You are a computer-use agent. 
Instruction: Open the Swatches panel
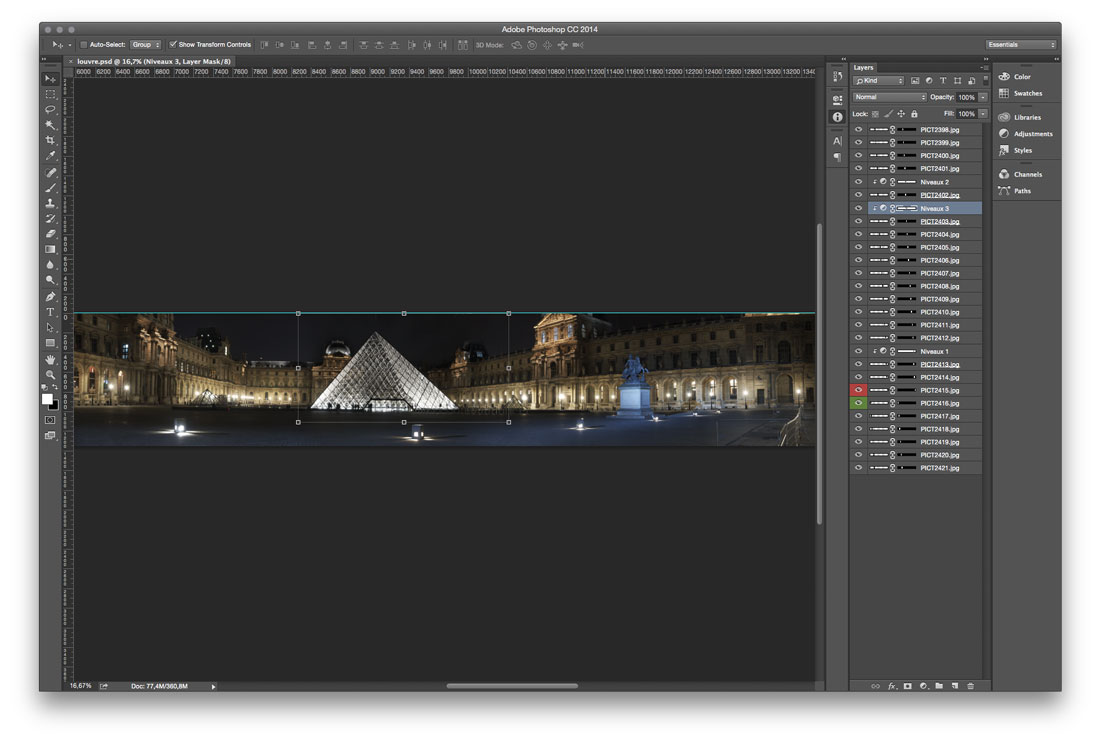tap(1021, 93)
